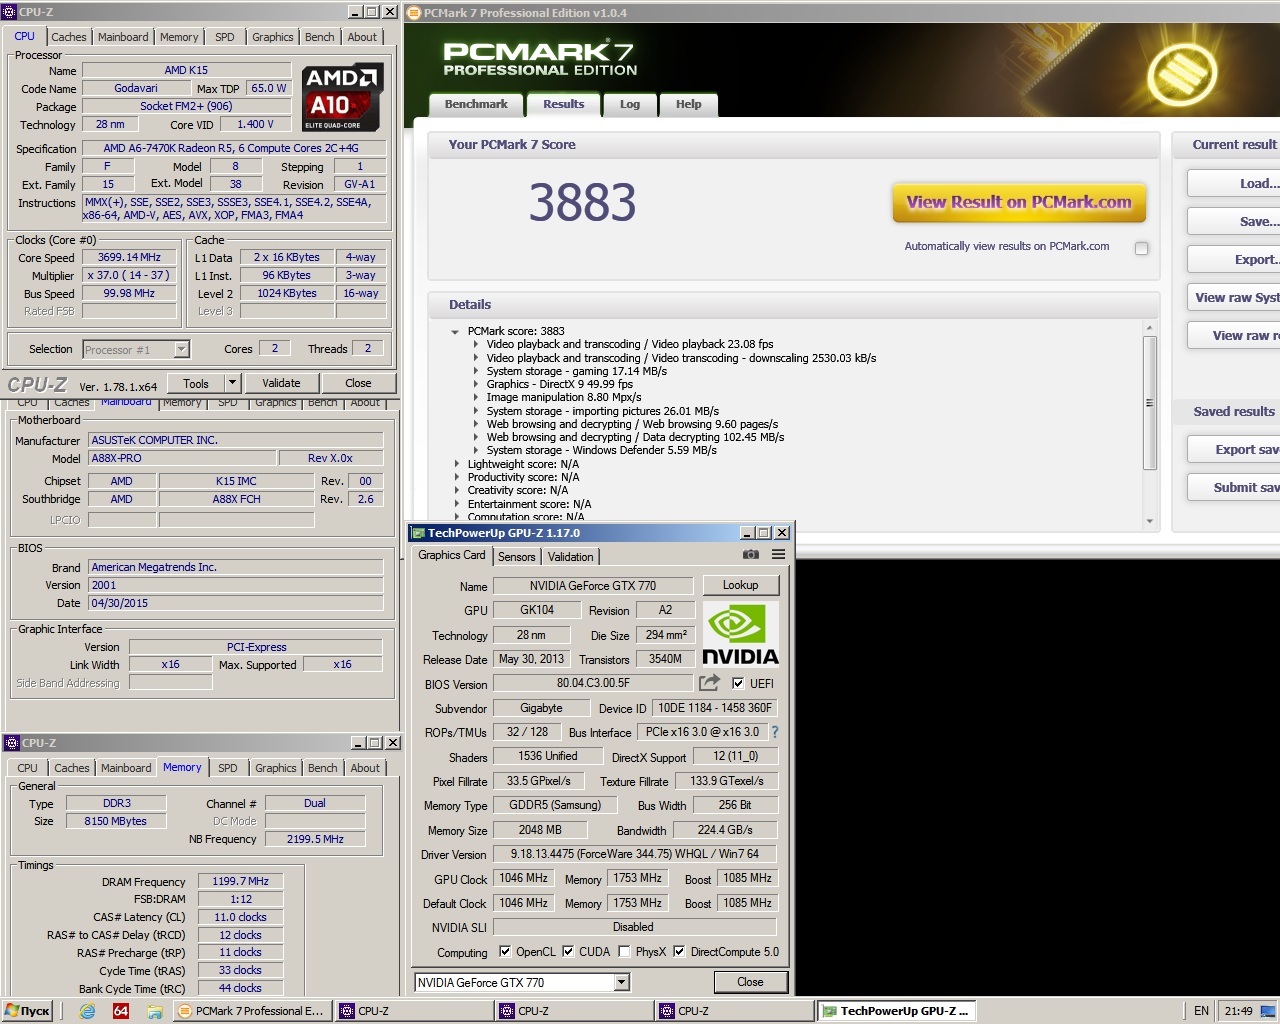Select the SPD tab in the CPU-Z Memory window

click(x=228, y=768)
